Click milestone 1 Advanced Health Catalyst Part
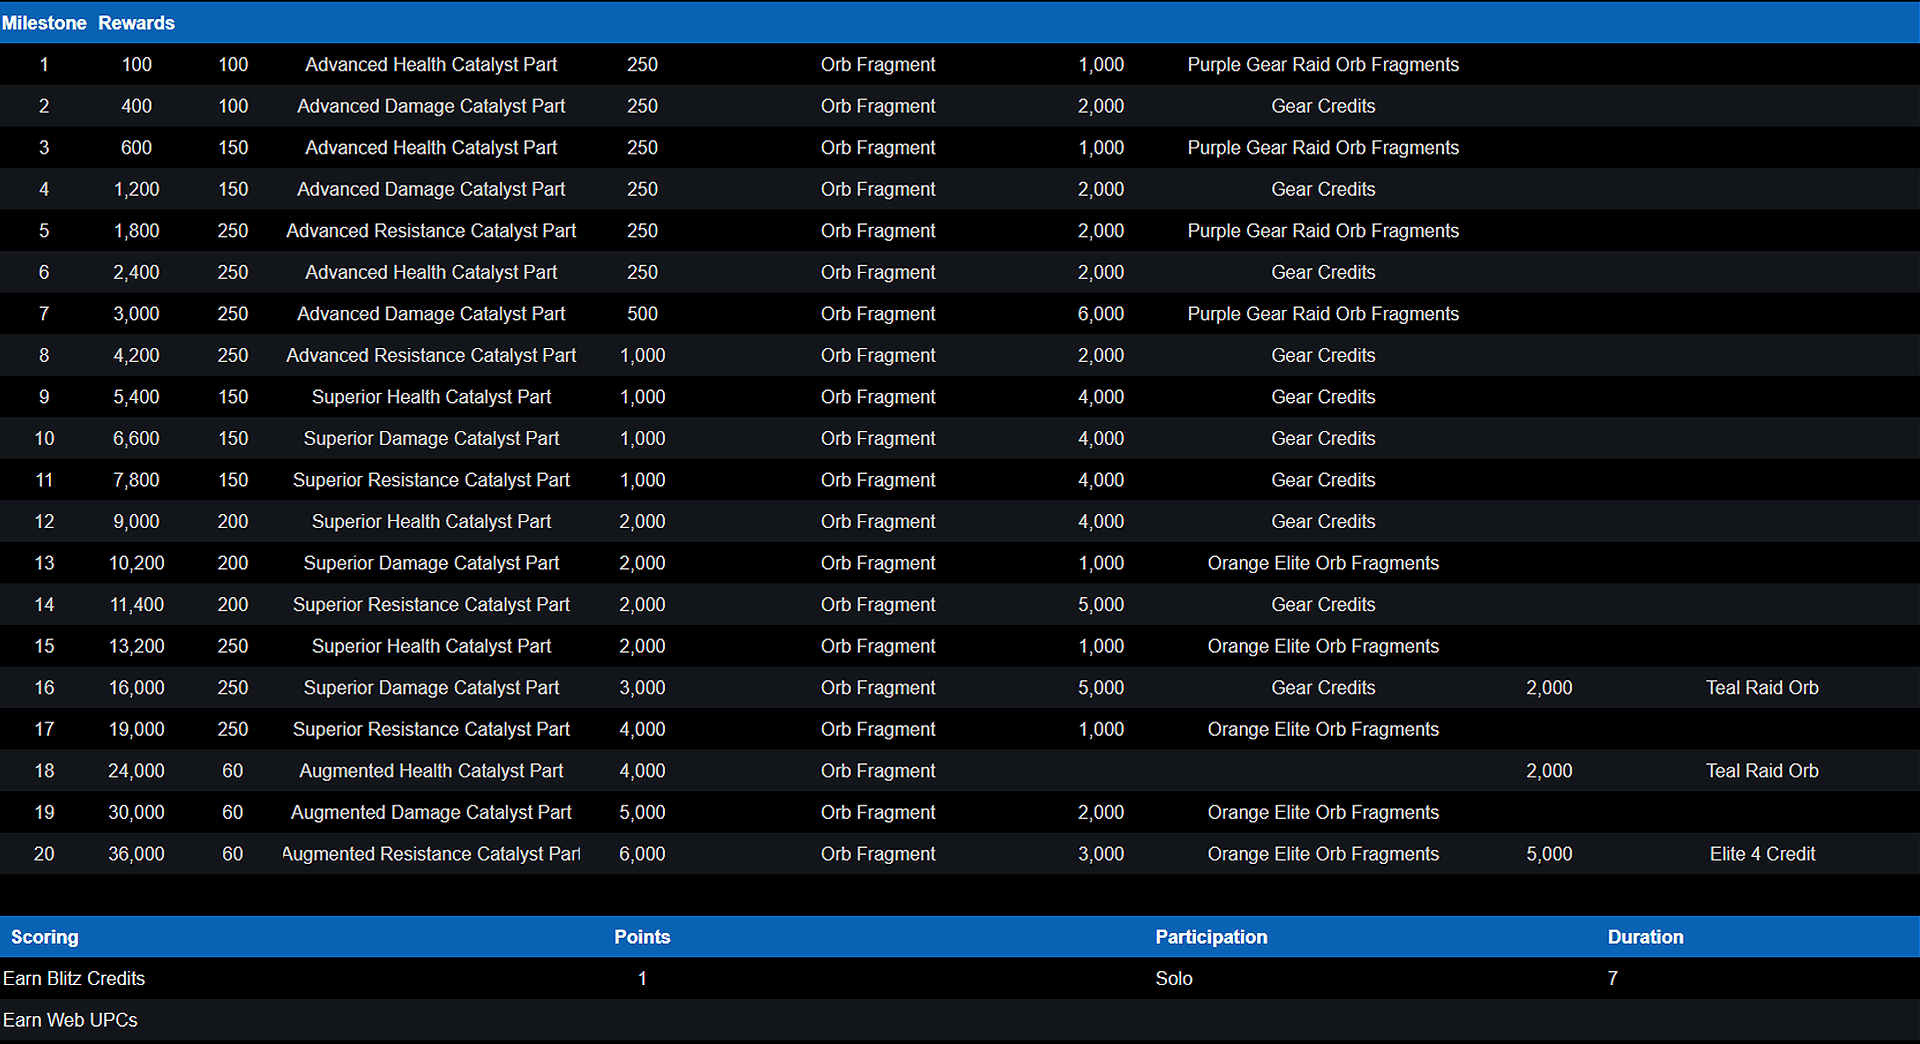The image size is (1920, 1044). (431, 64)
